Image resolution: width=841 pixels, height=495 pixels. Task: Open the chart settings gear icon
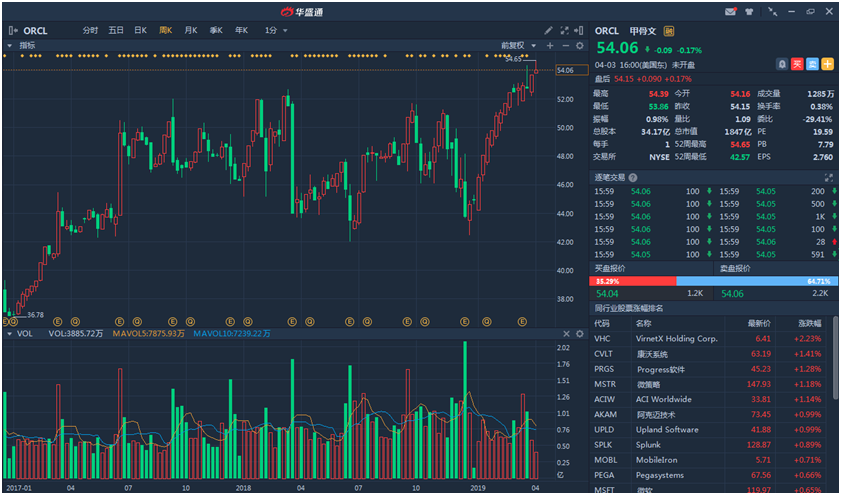coord(579,45)
